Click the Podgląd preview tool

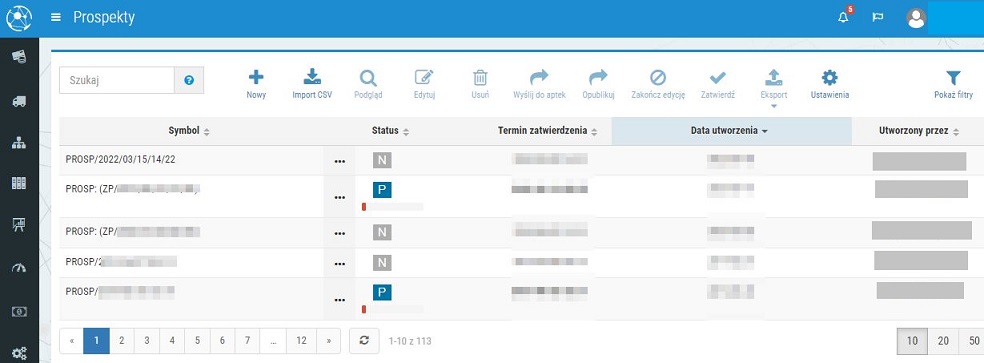[368, 85]
